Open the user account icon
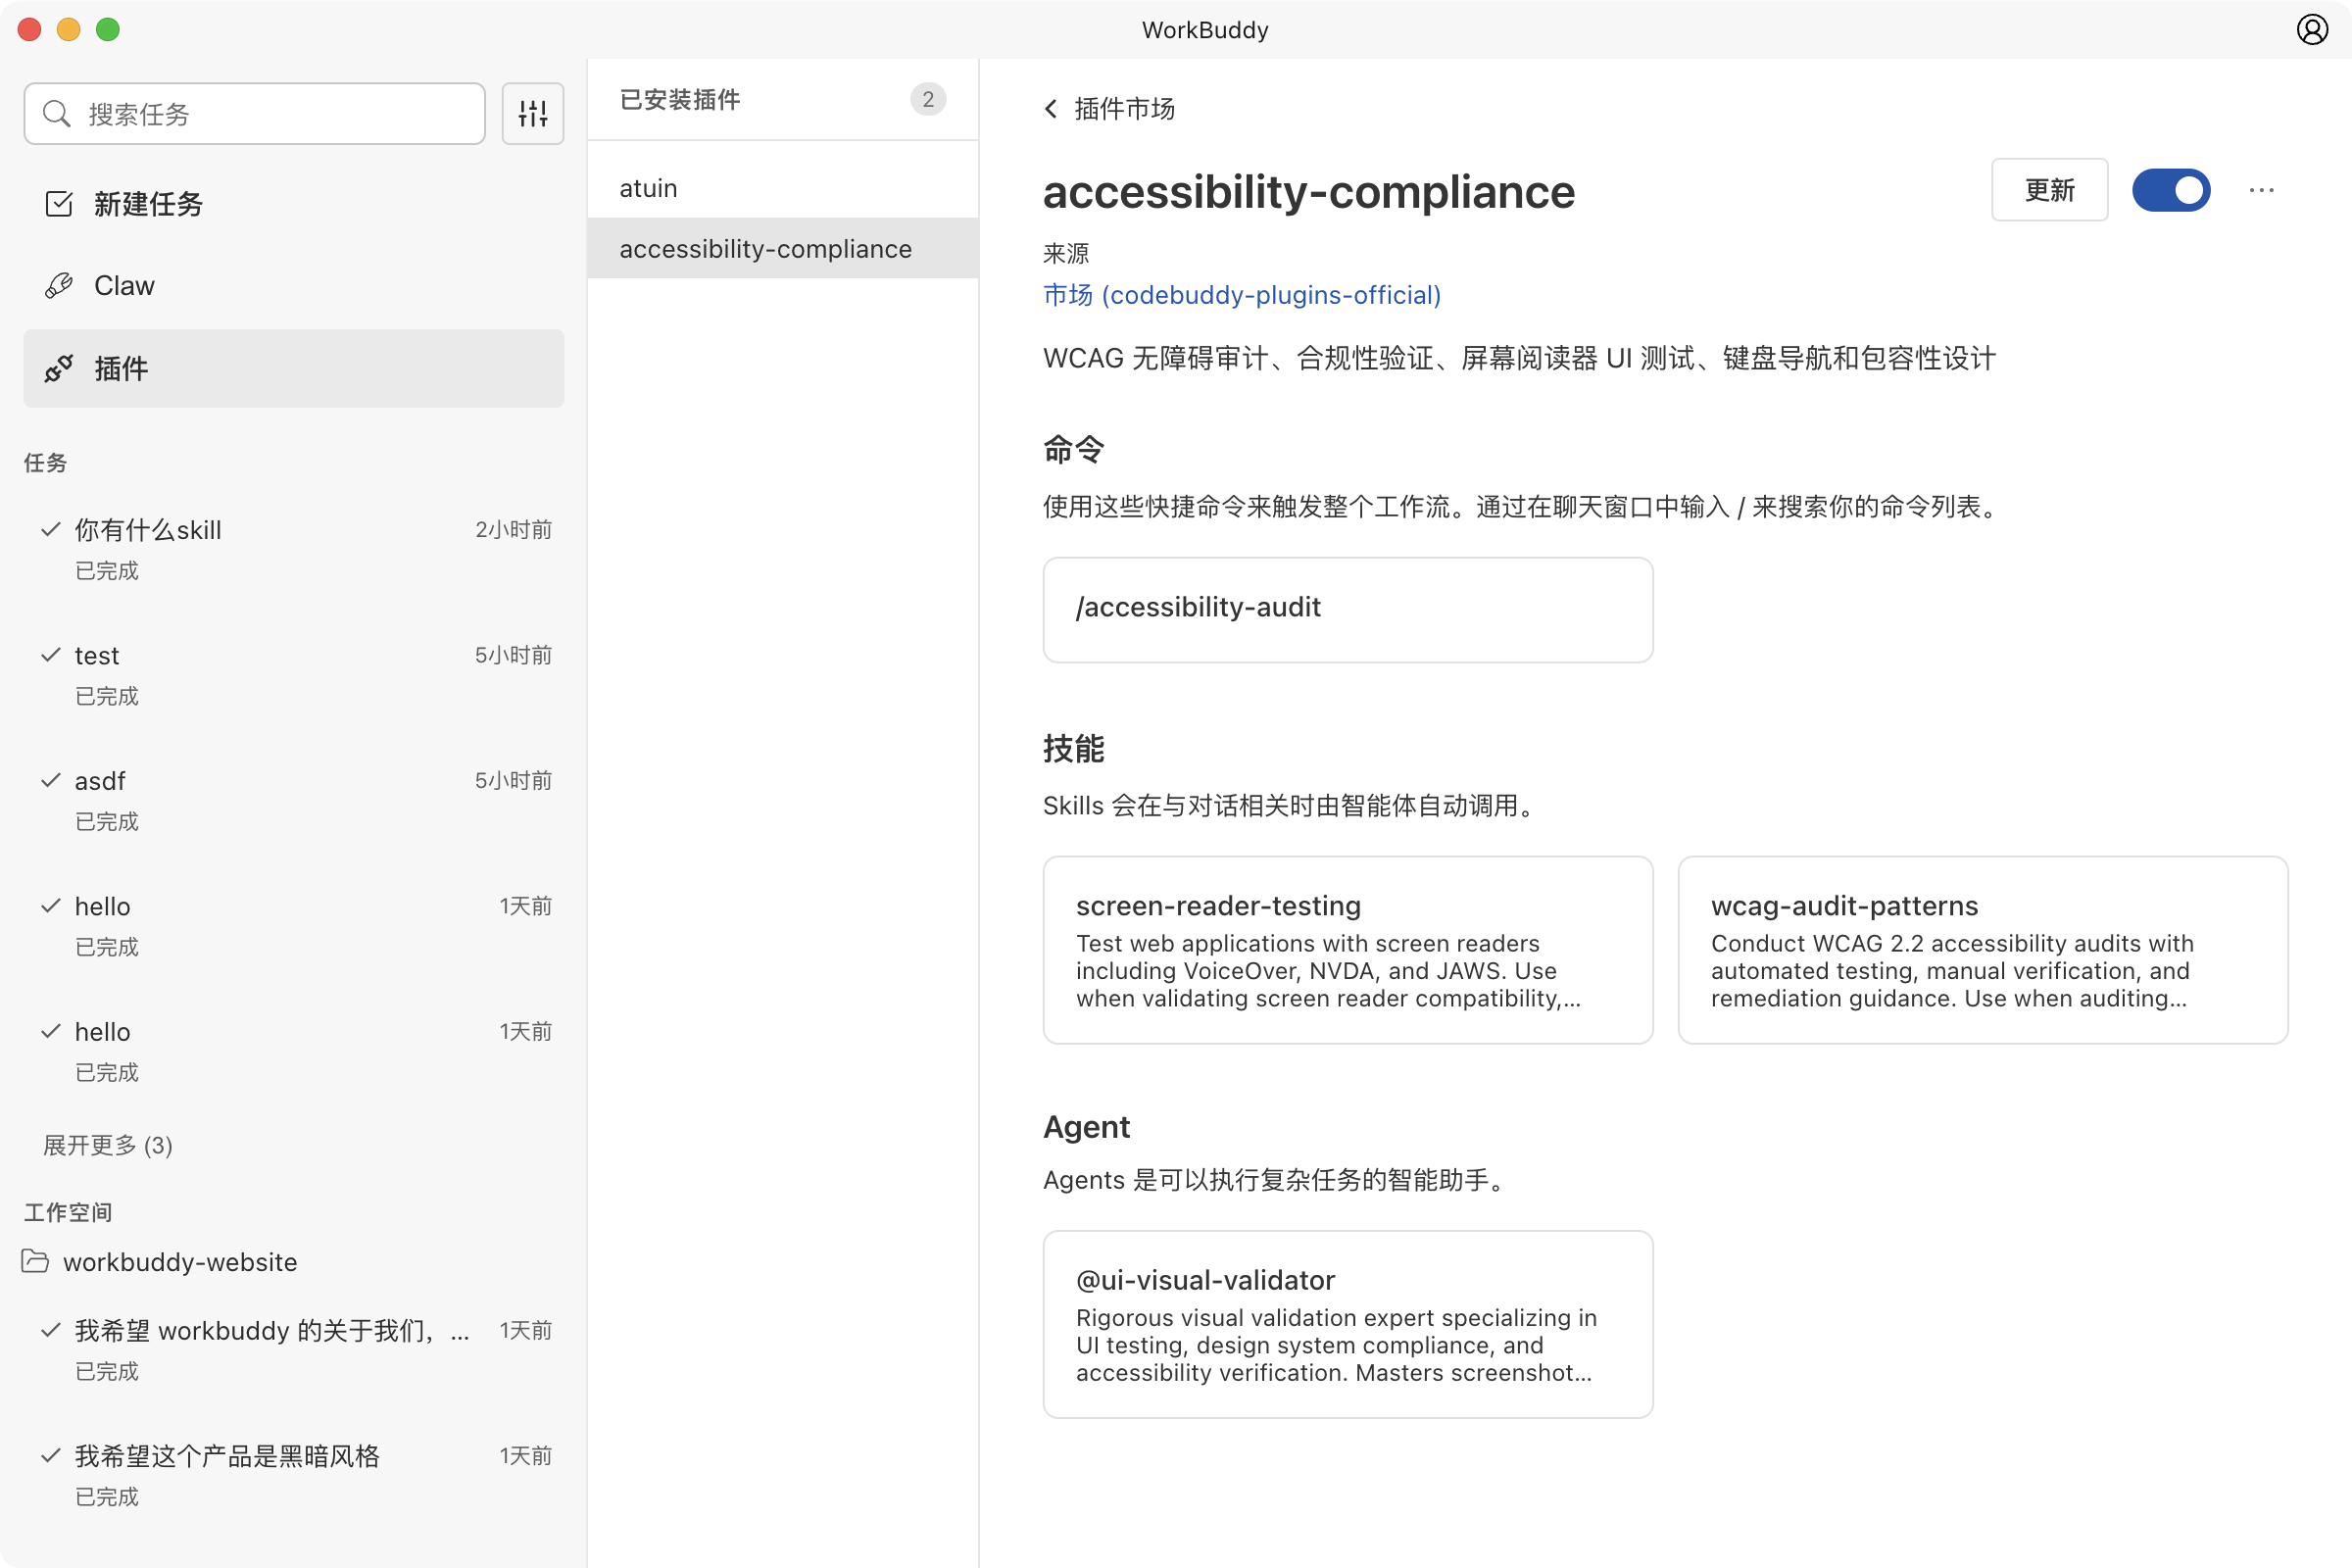Viewport: 2352px width, 1568px height. 2312,29
